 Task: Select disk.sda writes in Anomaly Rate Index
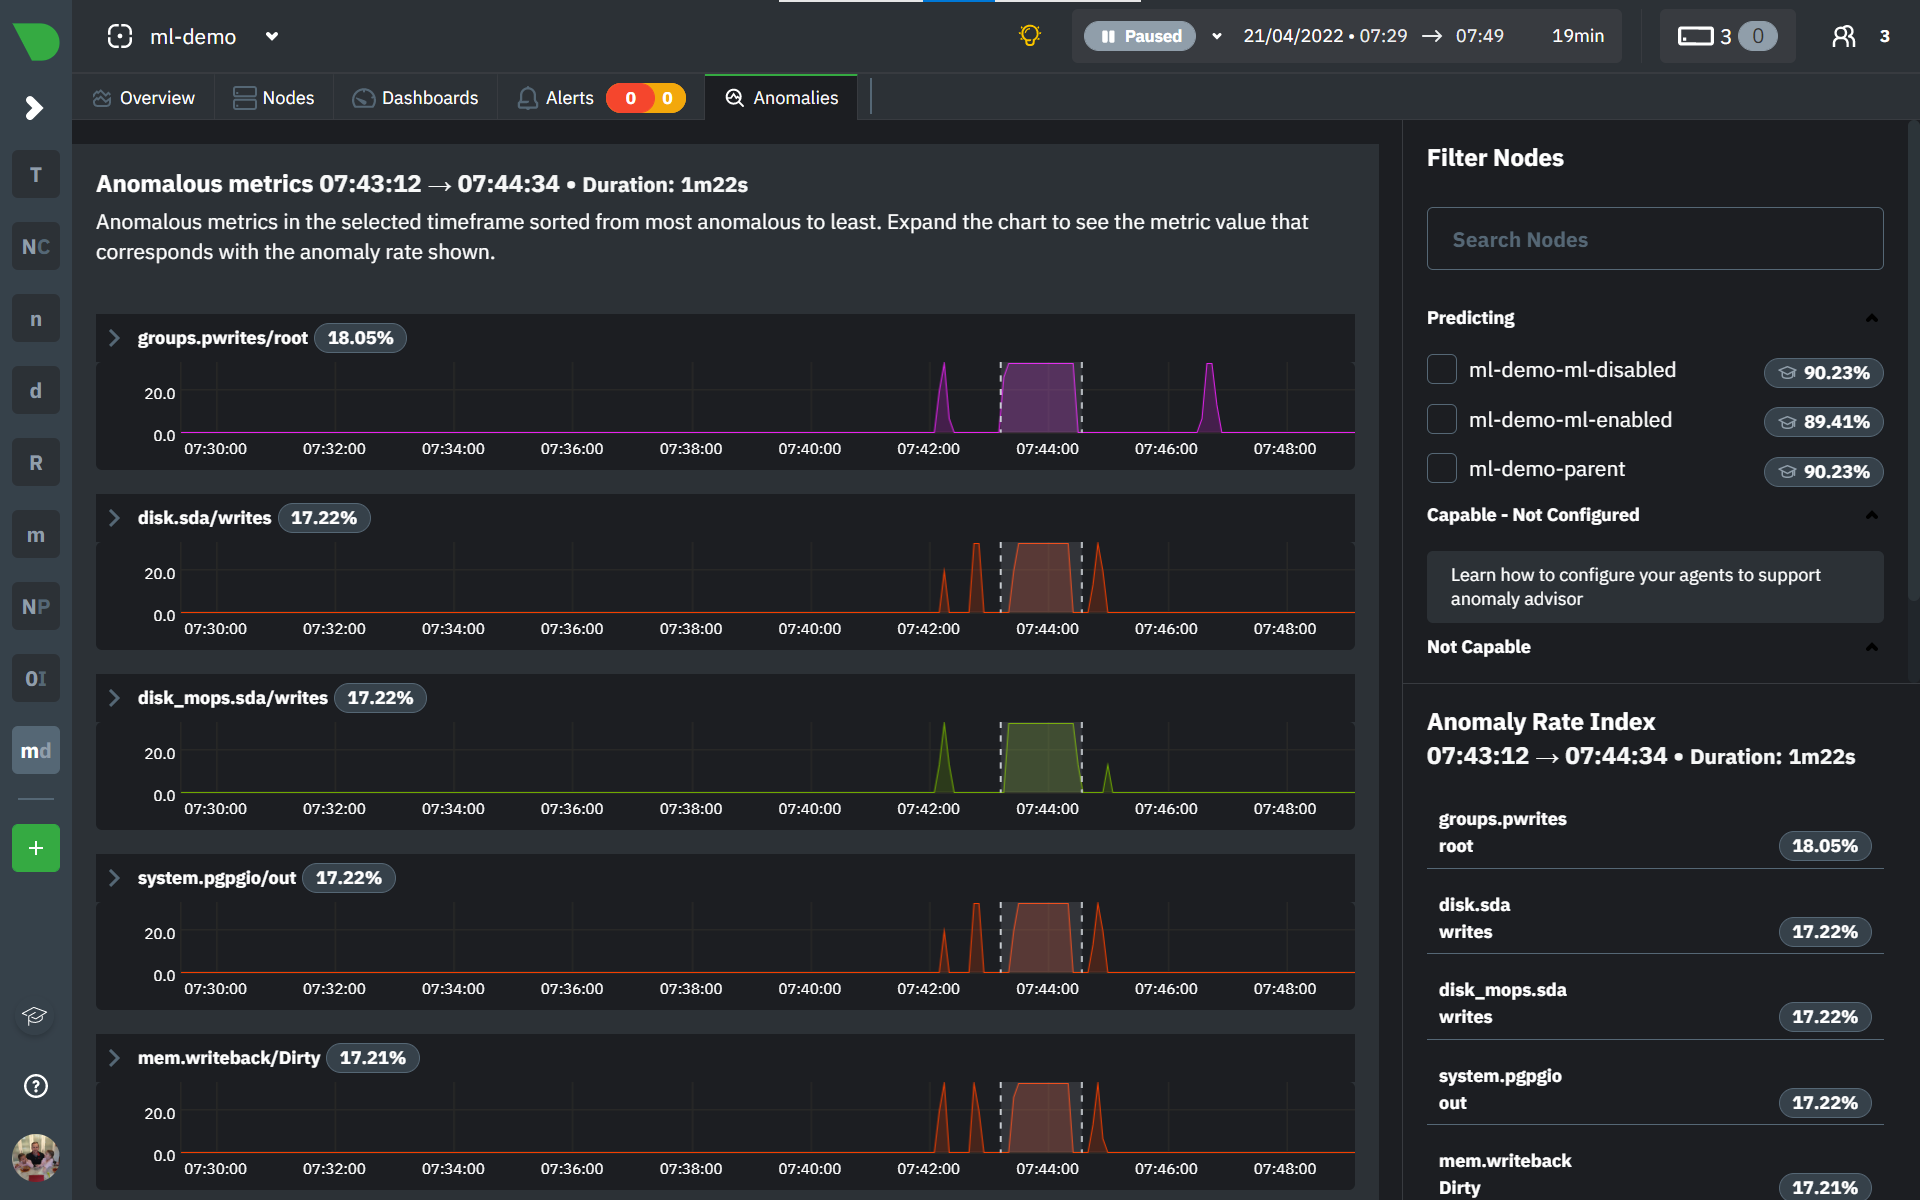pos(1655,918)
